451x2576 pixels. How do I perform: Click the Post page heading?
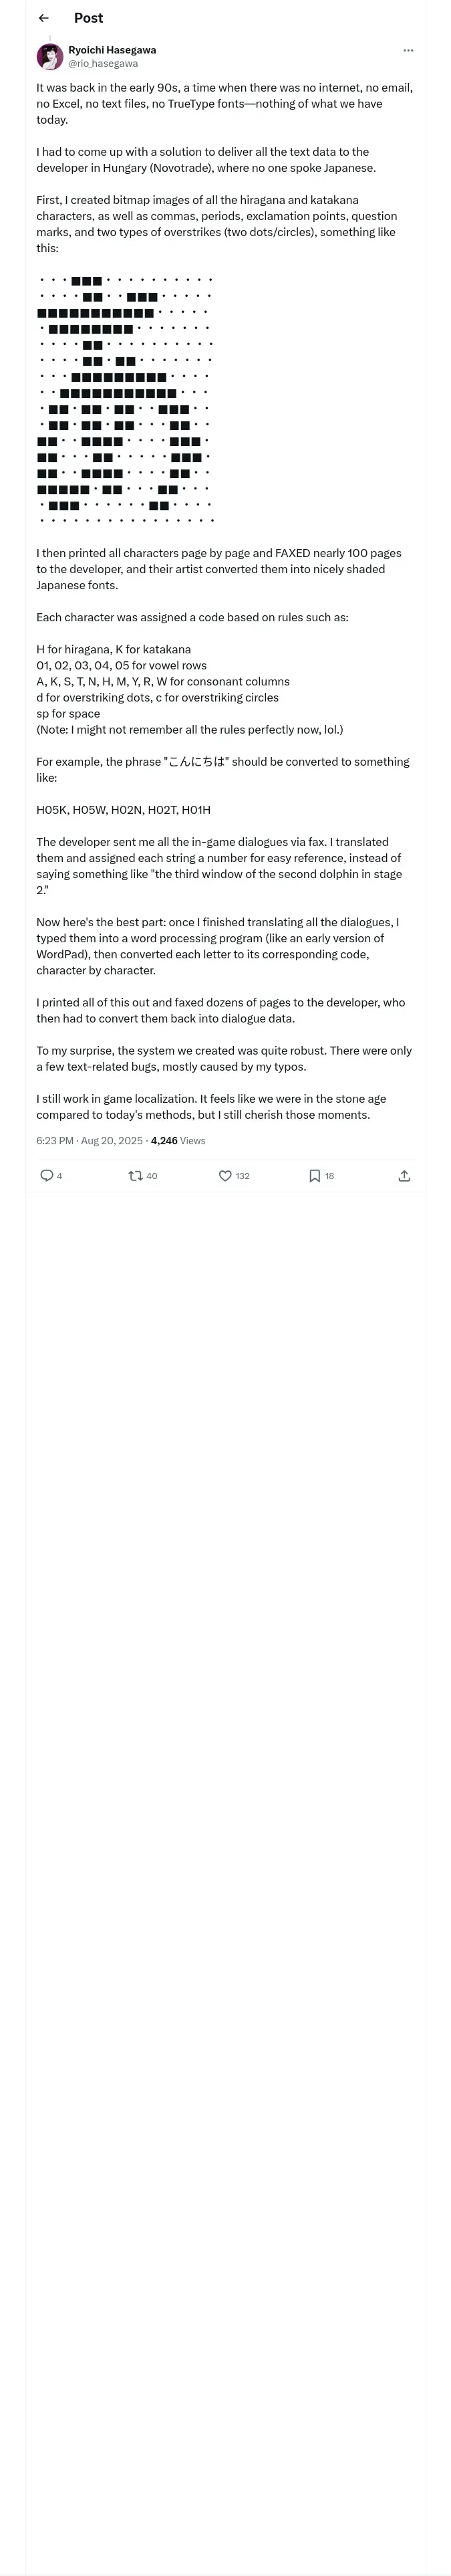pos(88,18)
